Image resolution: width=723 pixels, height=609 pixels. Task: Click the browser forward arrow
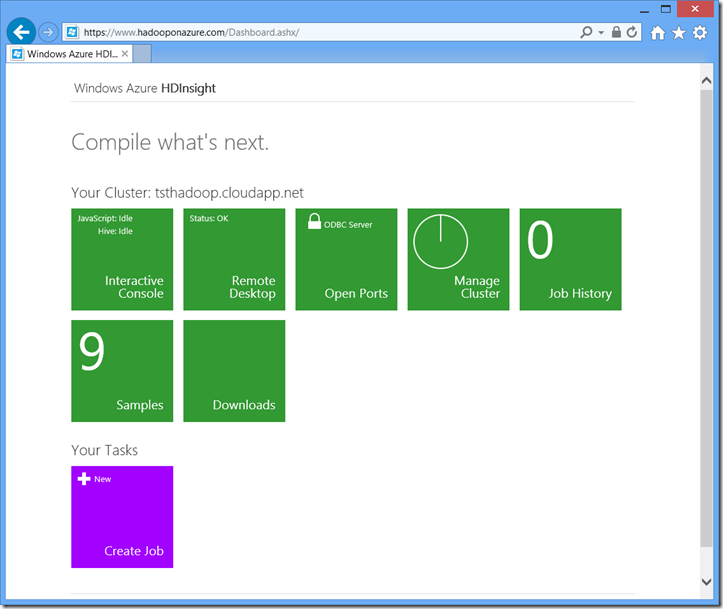pyautogui.click(x=47, y=32)
